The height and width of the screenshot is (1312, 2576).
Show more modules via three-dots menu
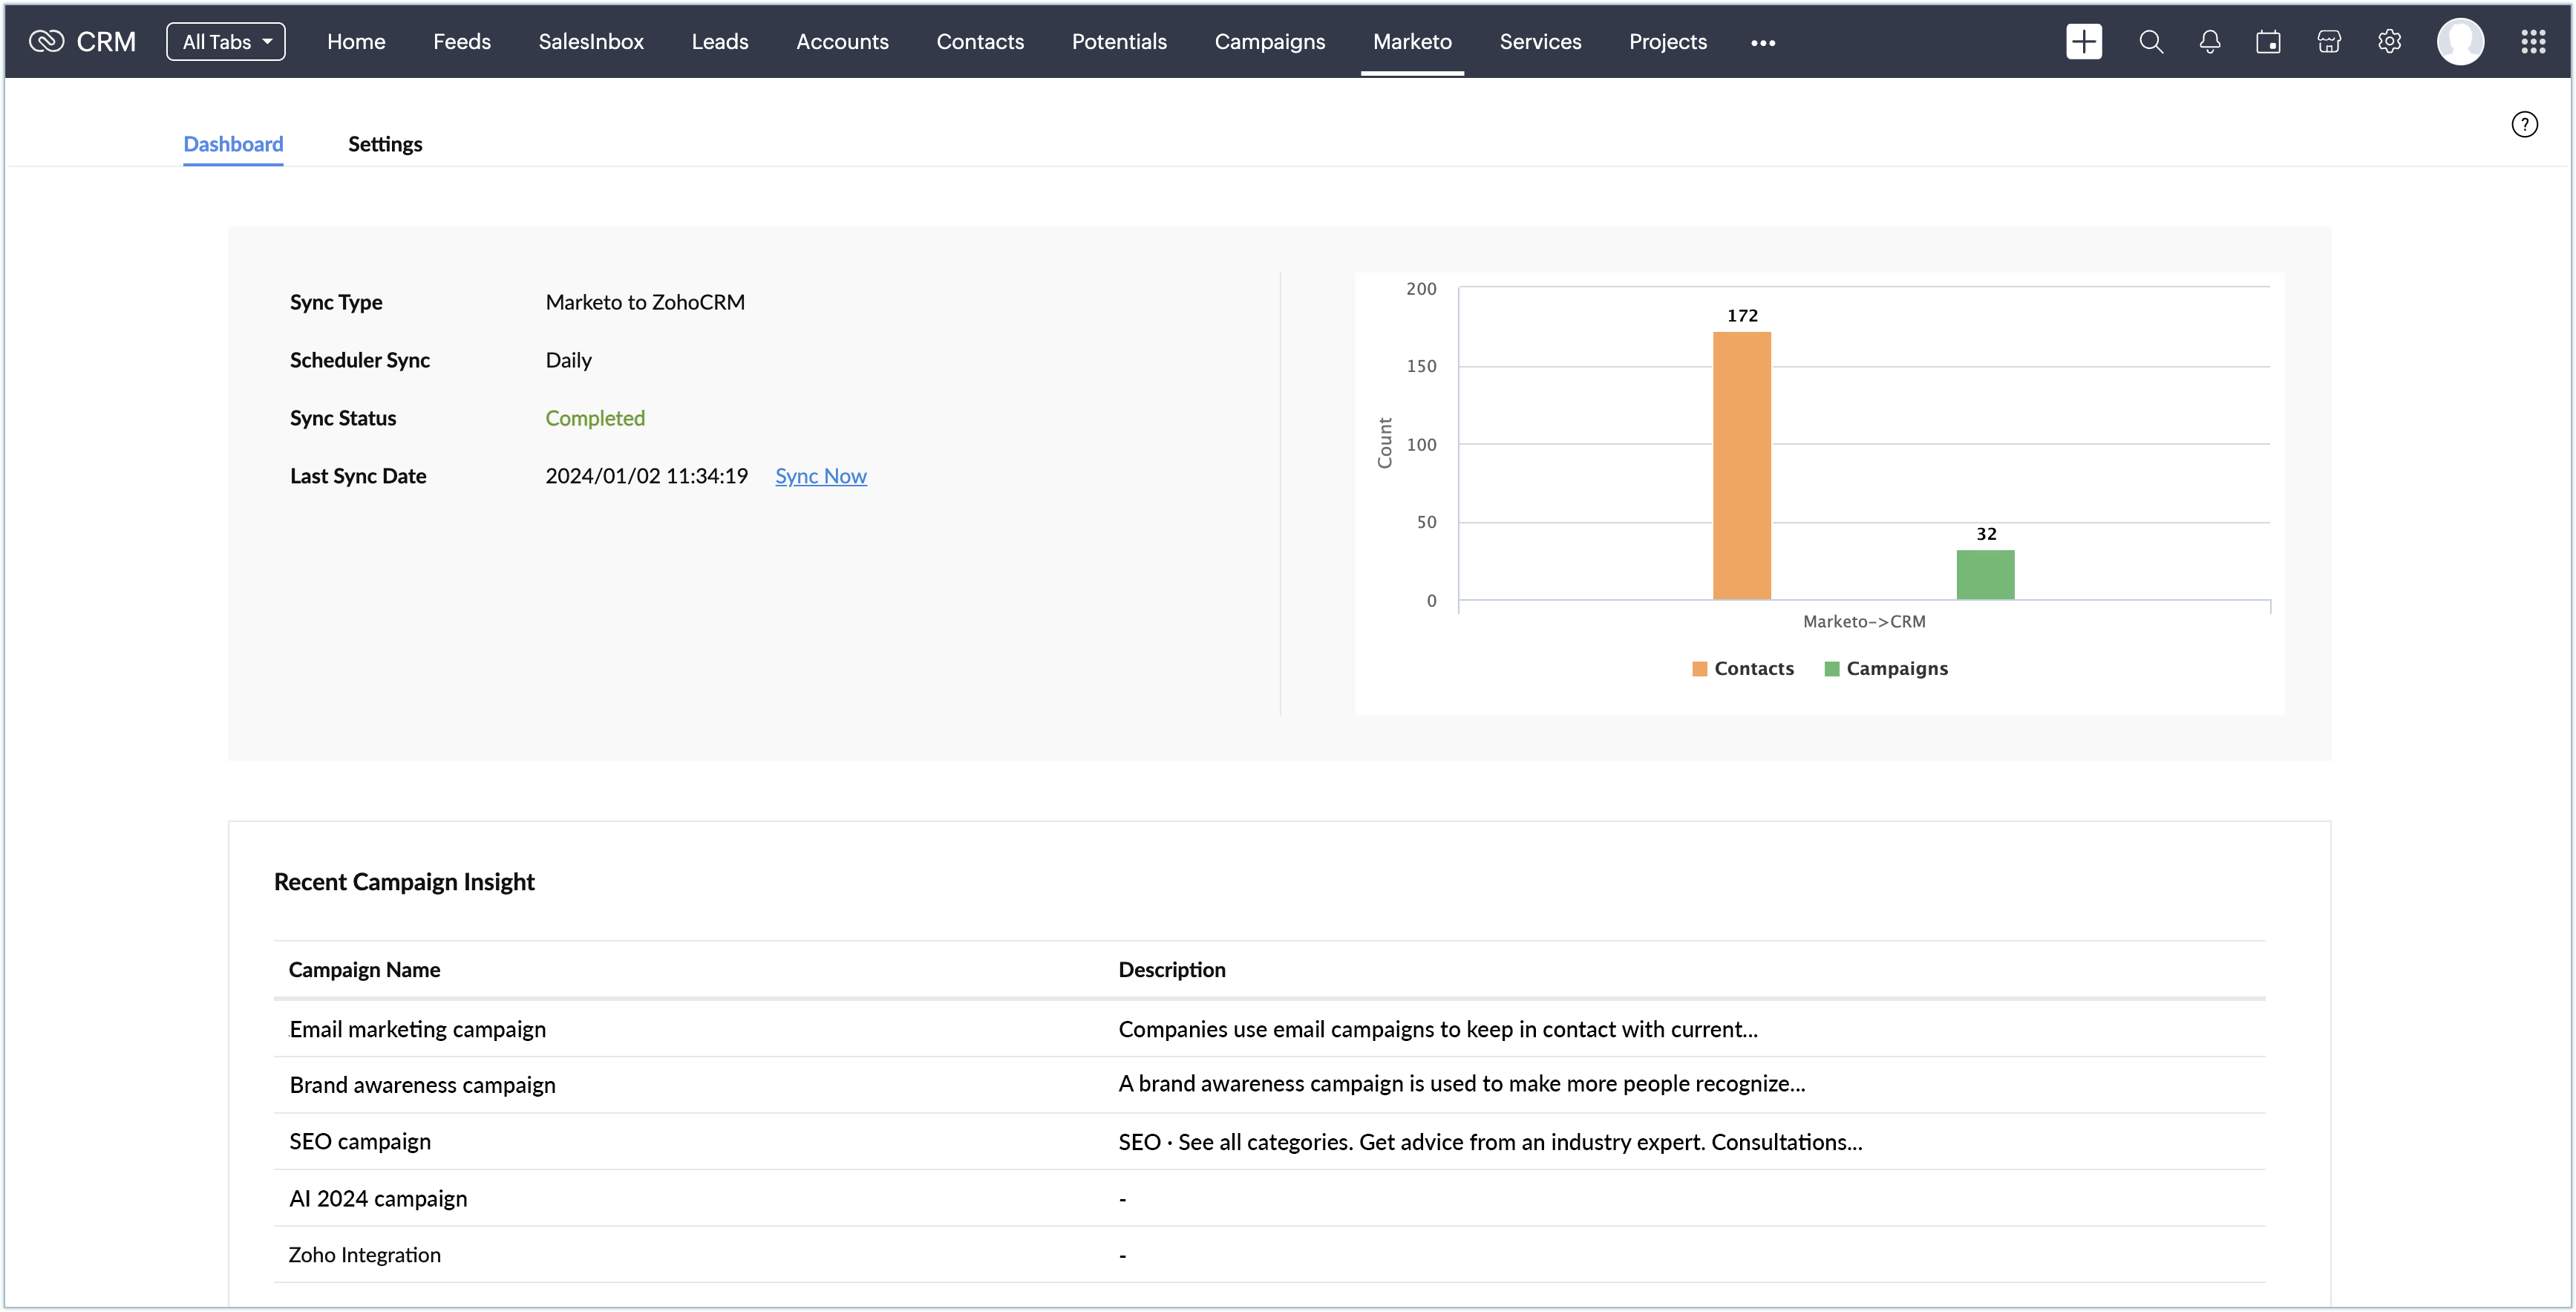tap(1763, 43)
